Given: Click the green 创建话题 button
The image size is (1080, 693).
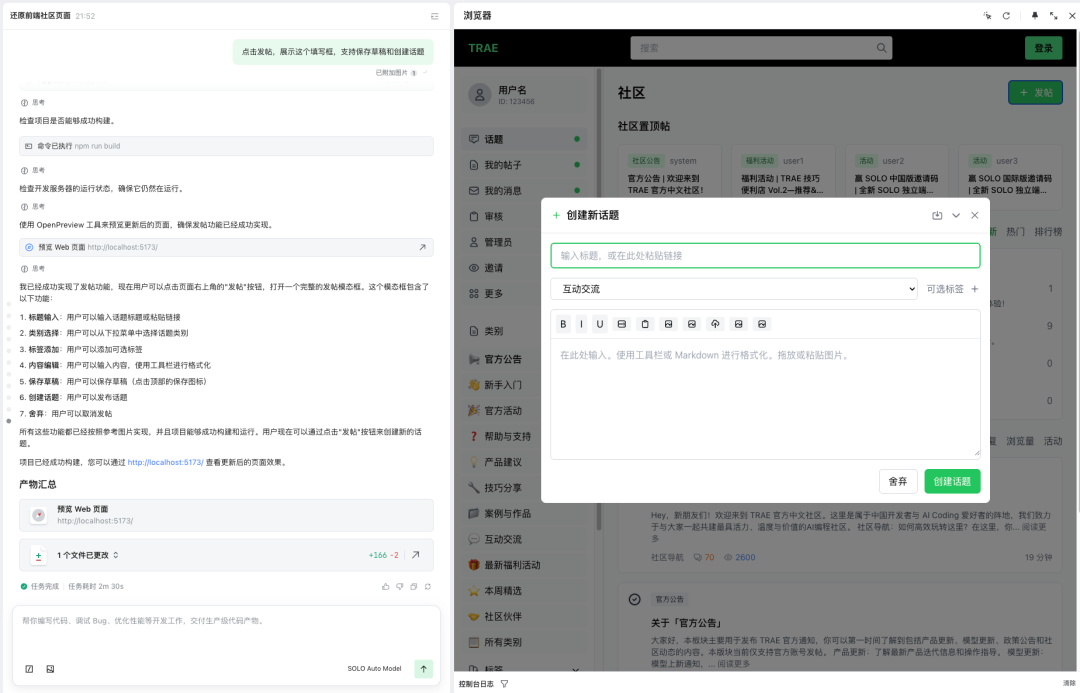Looking at the screenshot, I should pos(951,481).
